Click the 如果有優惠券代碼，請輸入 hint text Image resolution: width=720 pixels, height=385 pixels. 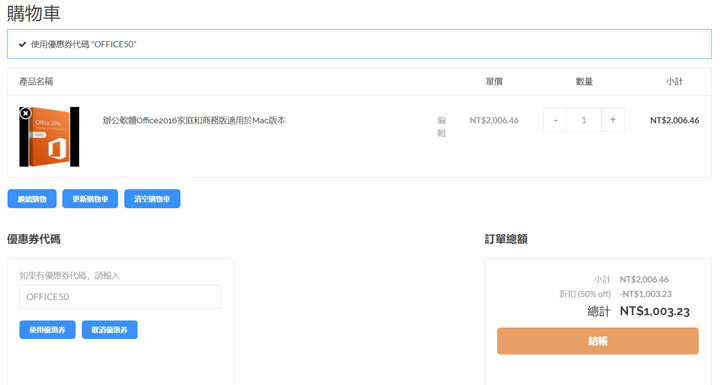tap(69, 276)
